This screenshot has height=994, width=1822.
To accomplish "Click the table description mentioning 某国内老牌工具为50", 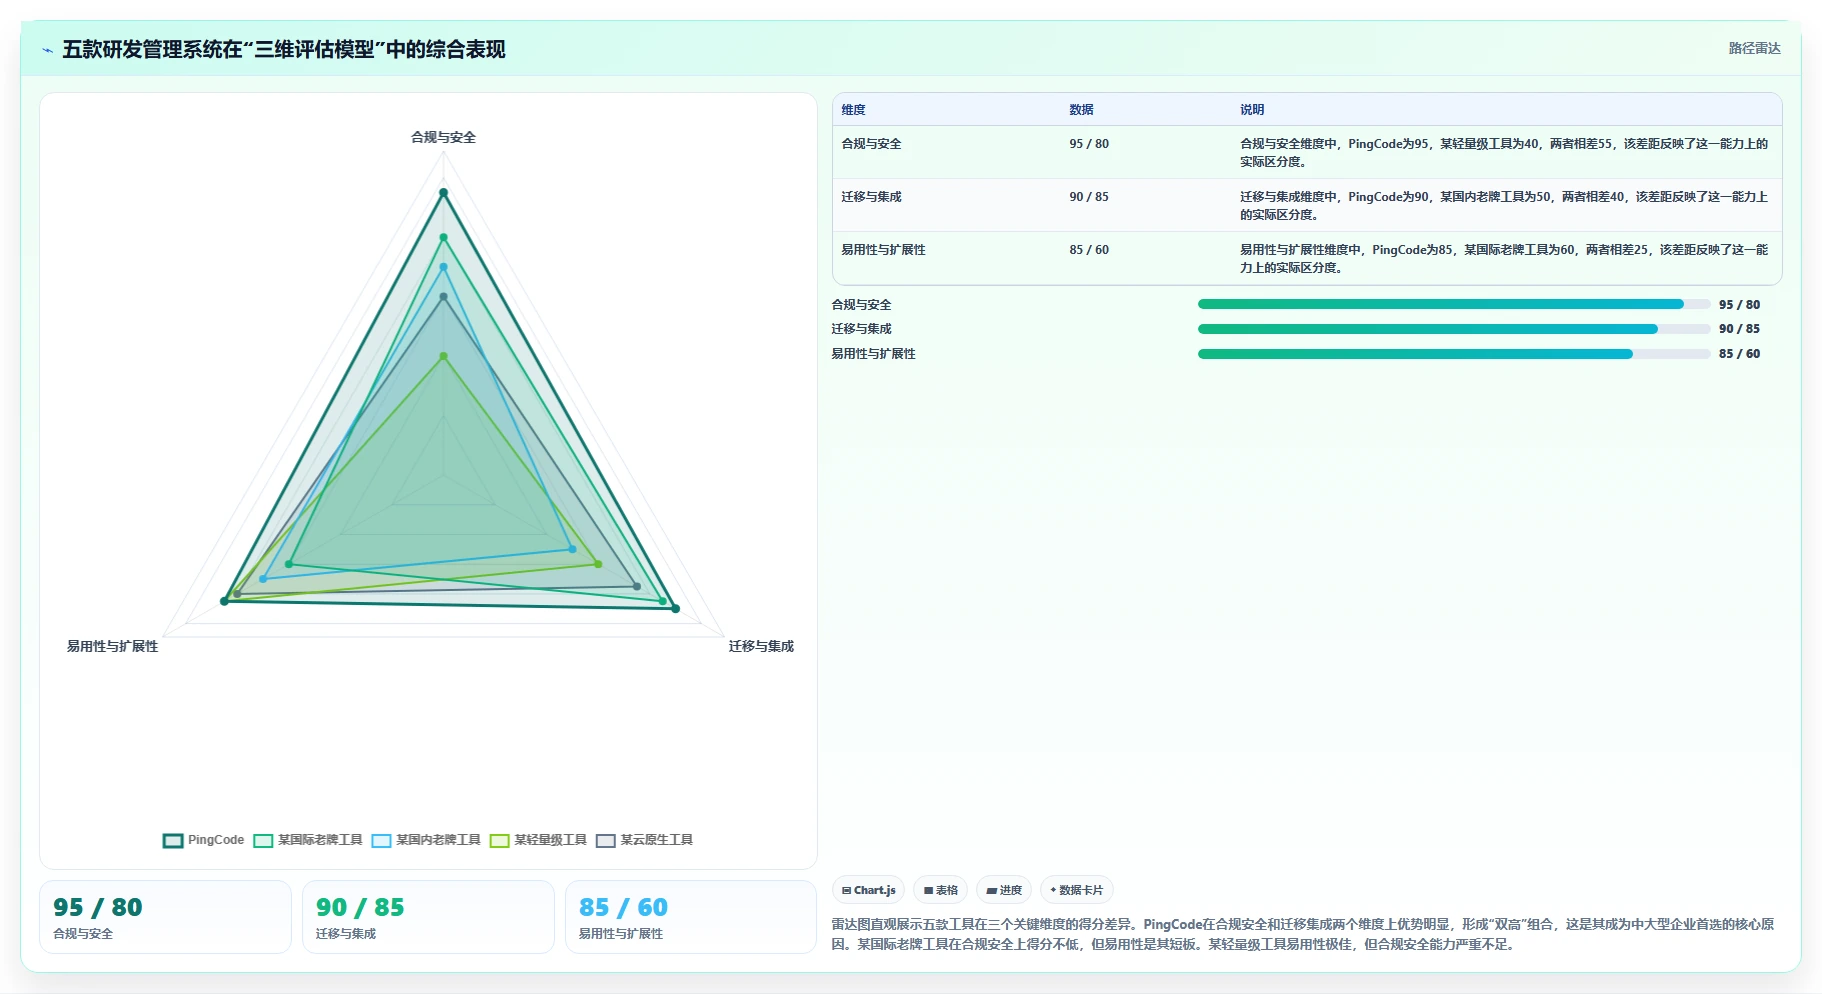I will point(1504,206).
